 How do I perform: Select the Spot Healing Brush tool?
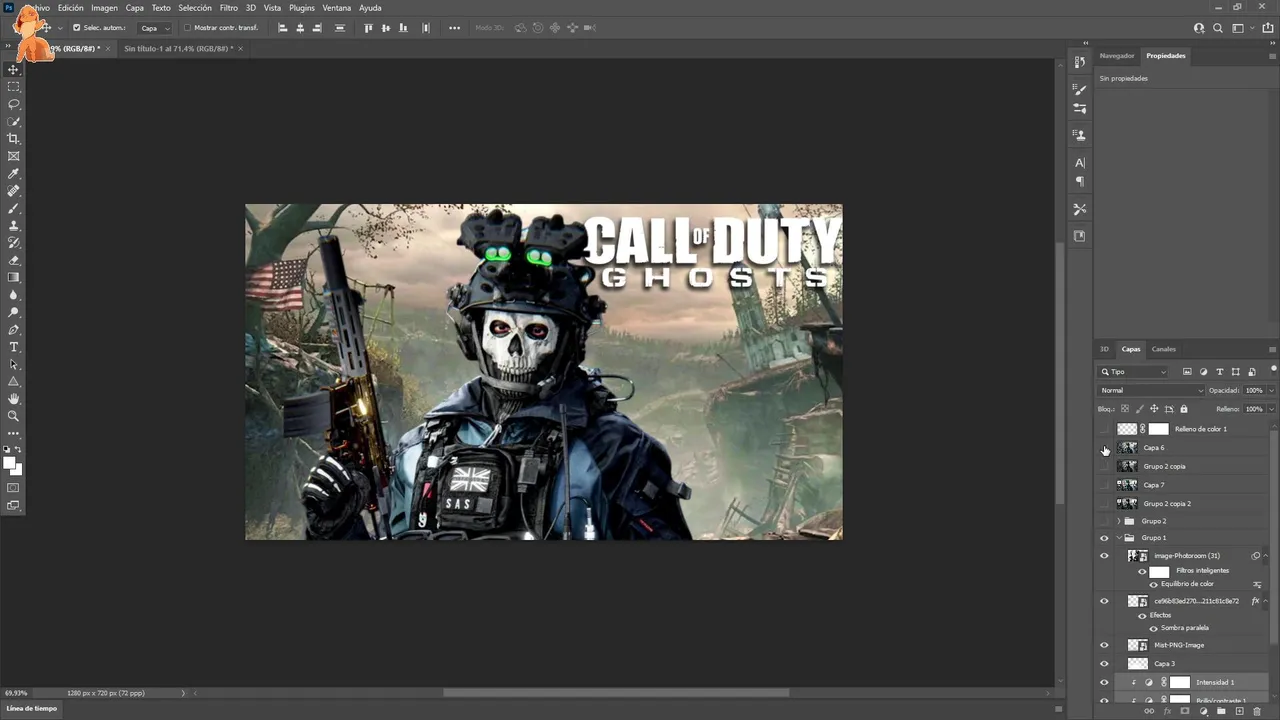point(14,191)
